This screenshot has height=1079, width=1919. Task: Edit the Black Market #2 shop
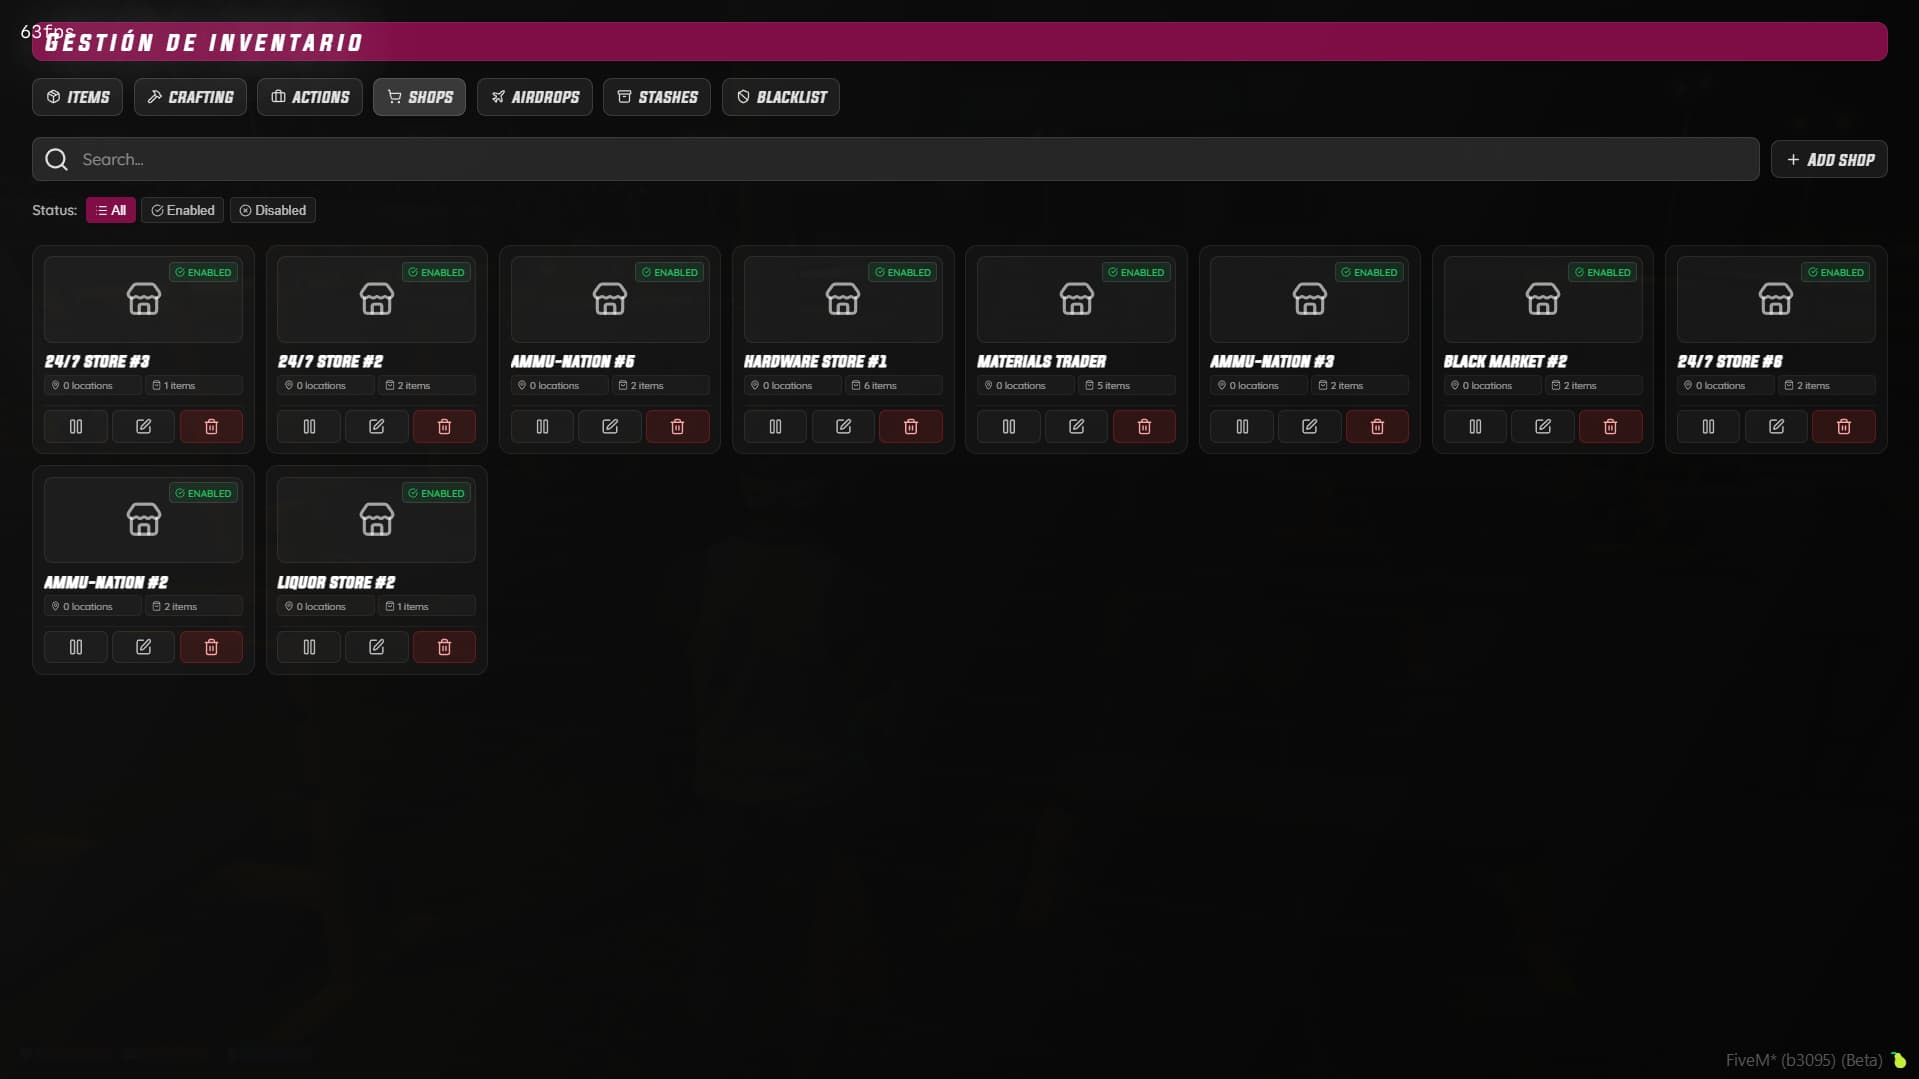point(1541,426)
